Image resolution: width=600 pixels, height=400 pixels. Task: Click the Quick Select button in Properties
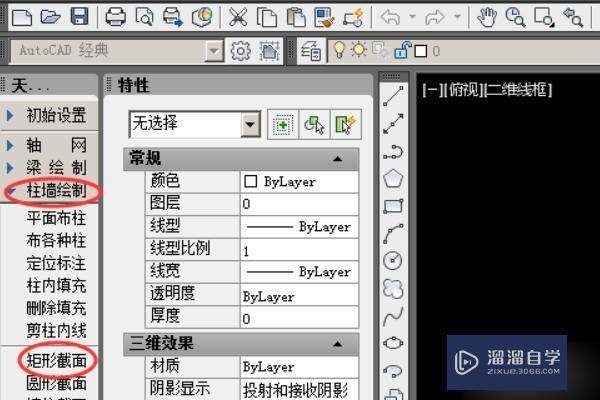(345, 125)
